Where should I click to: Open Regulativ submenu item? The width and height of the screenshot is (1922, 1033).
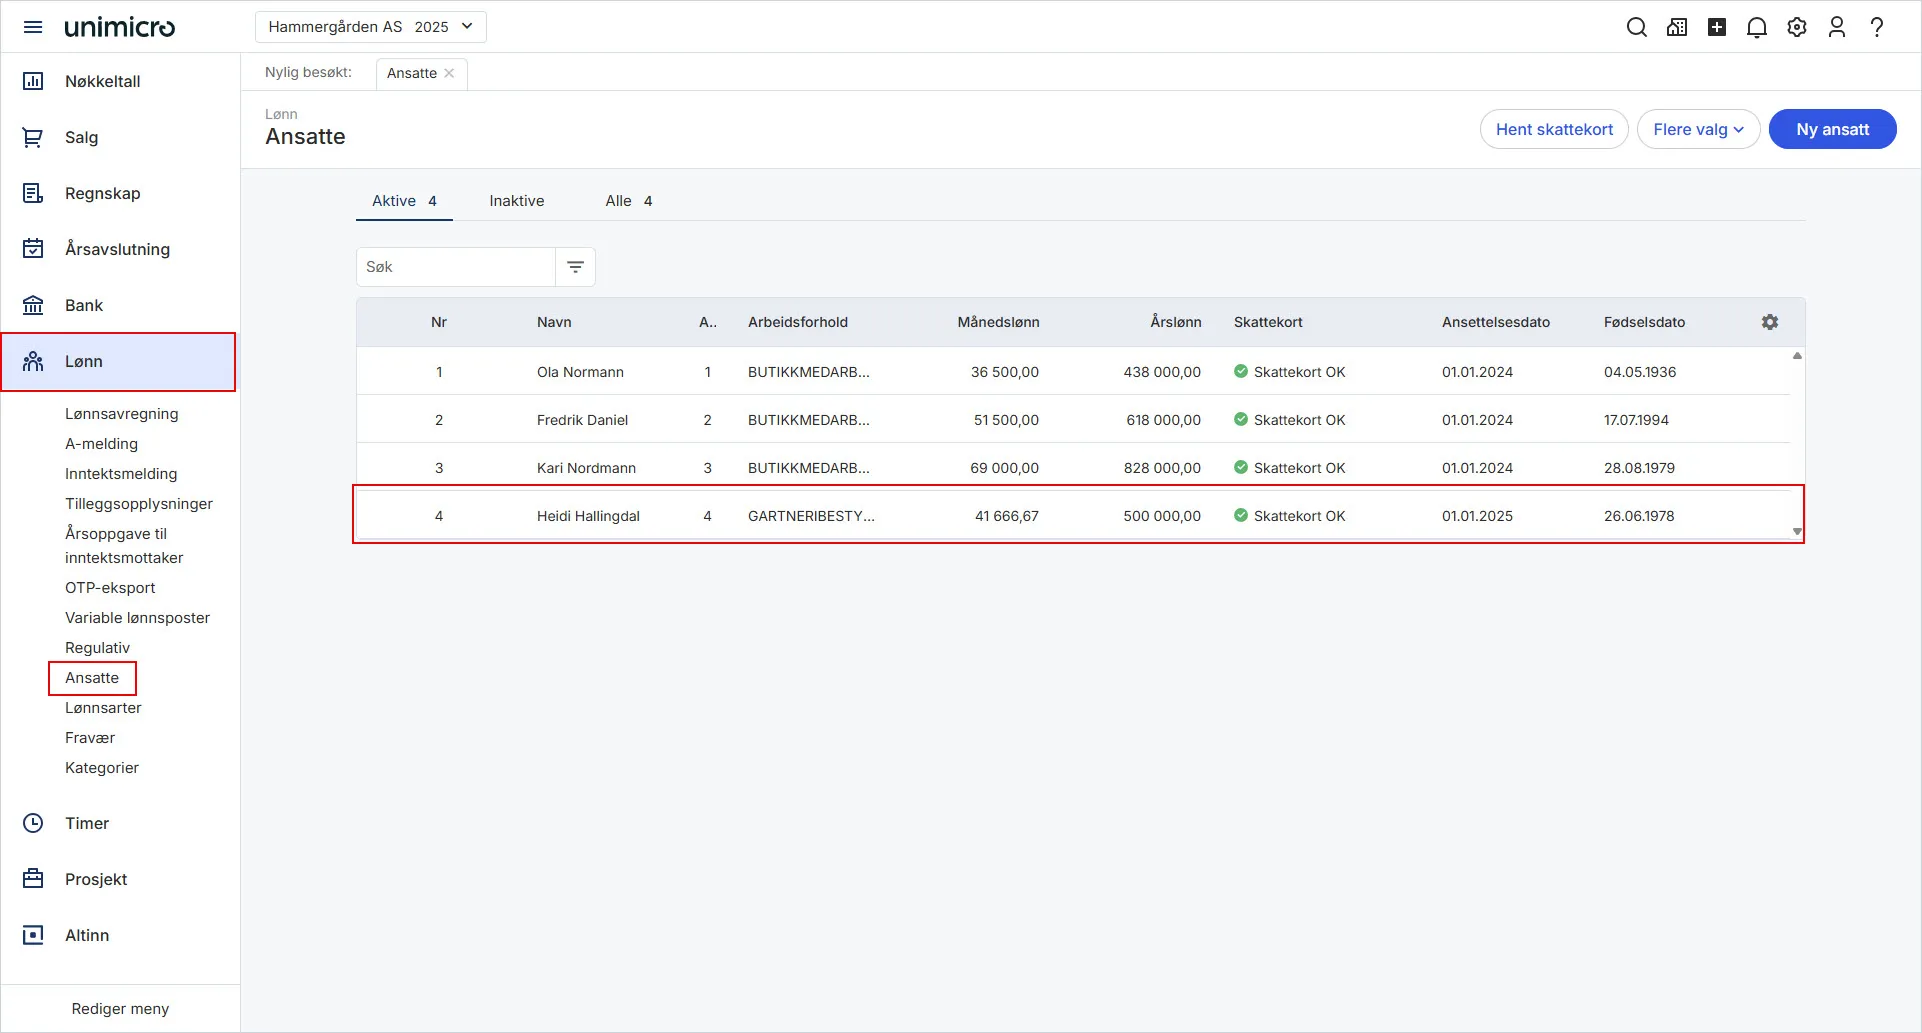coord(98,648)
